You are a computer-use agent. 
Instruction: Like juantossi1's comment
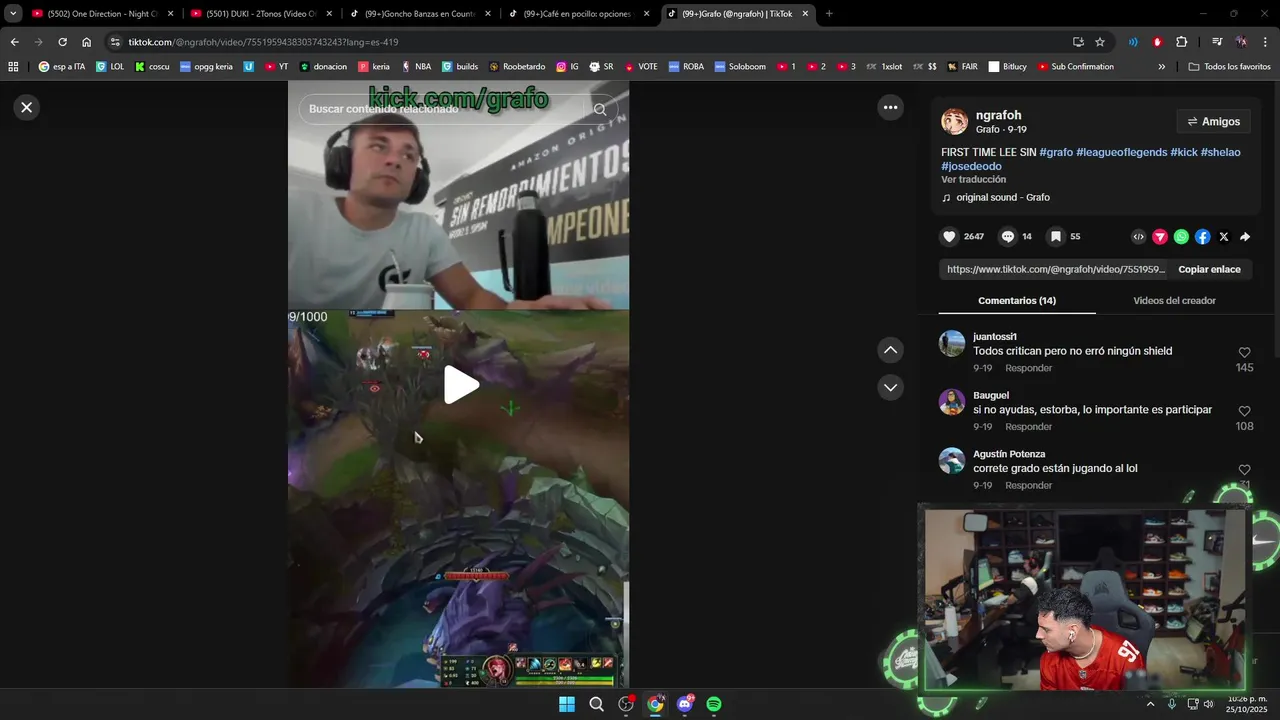coord(1244,353)
